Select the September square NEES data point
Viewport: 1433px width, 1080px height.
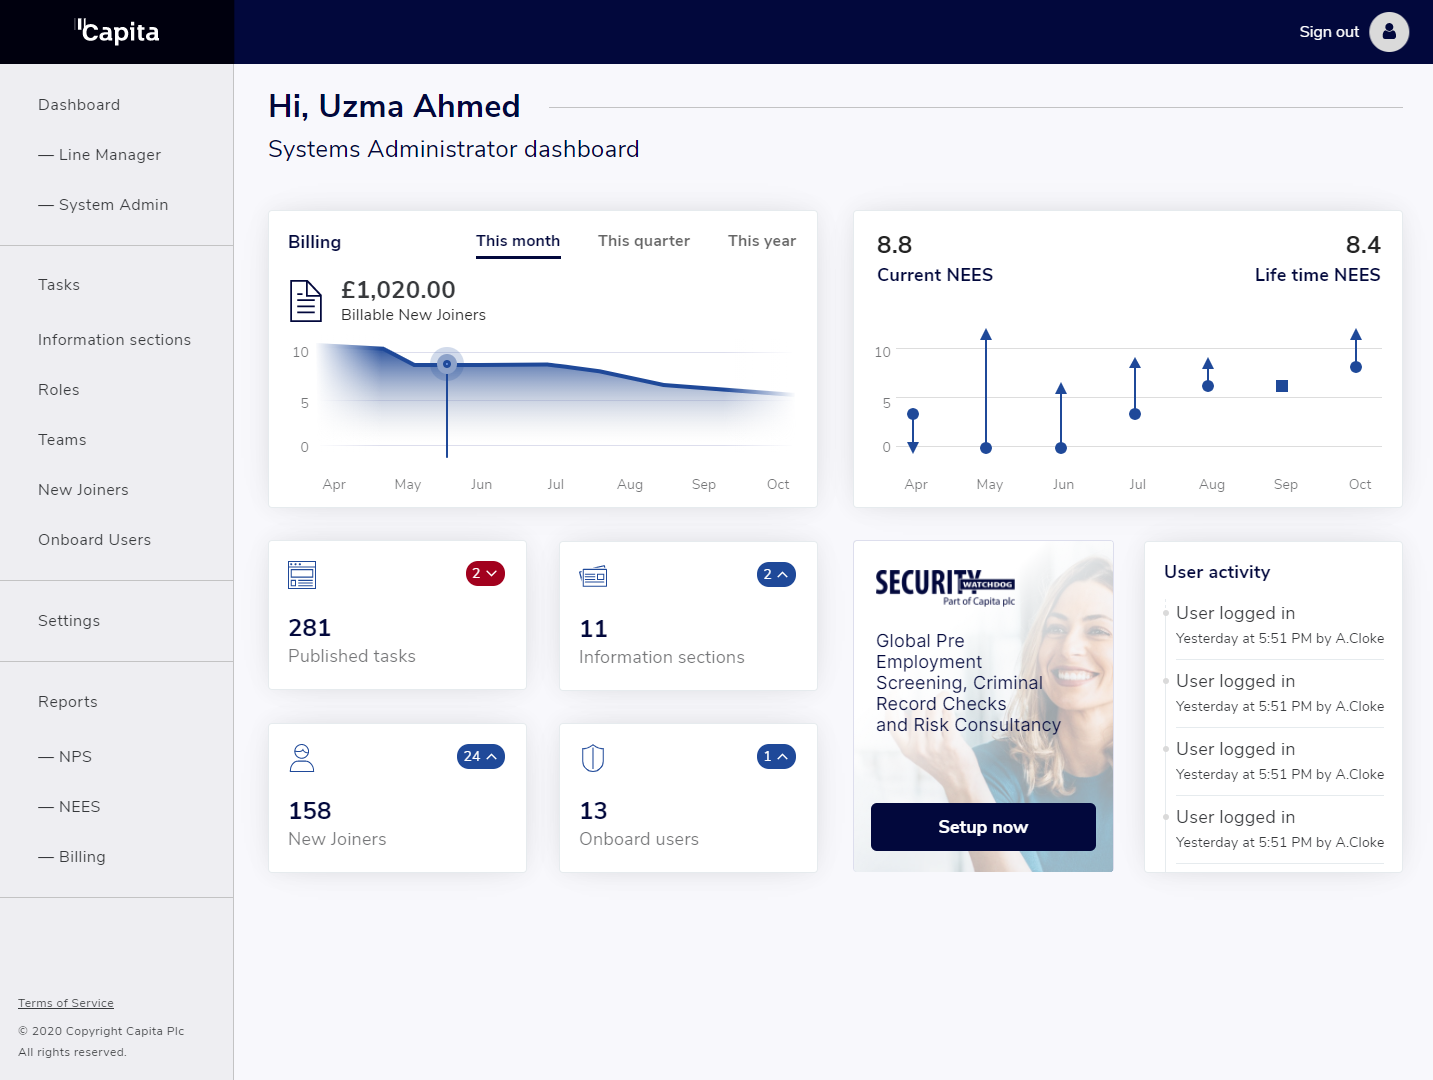point(1282,386)
